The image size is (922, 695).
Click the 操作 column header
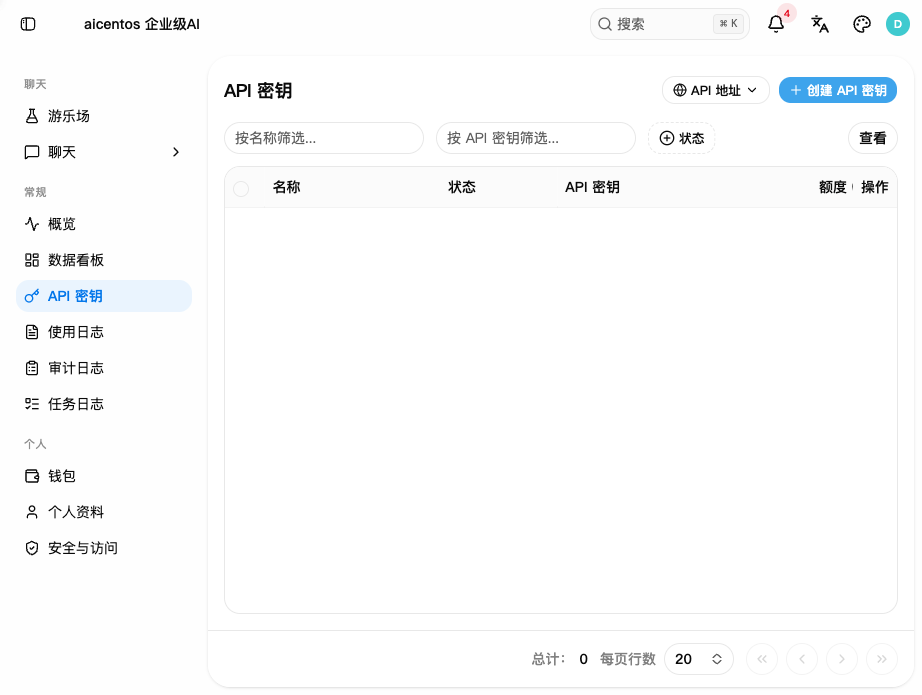click(874, 188)
